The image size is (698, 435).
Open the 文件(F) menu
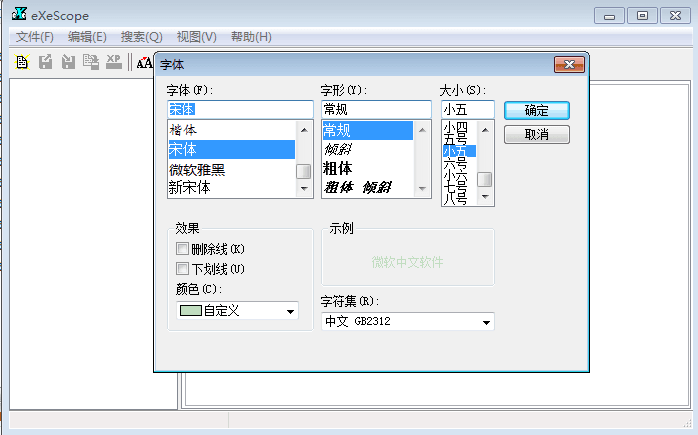click(35, 37)
